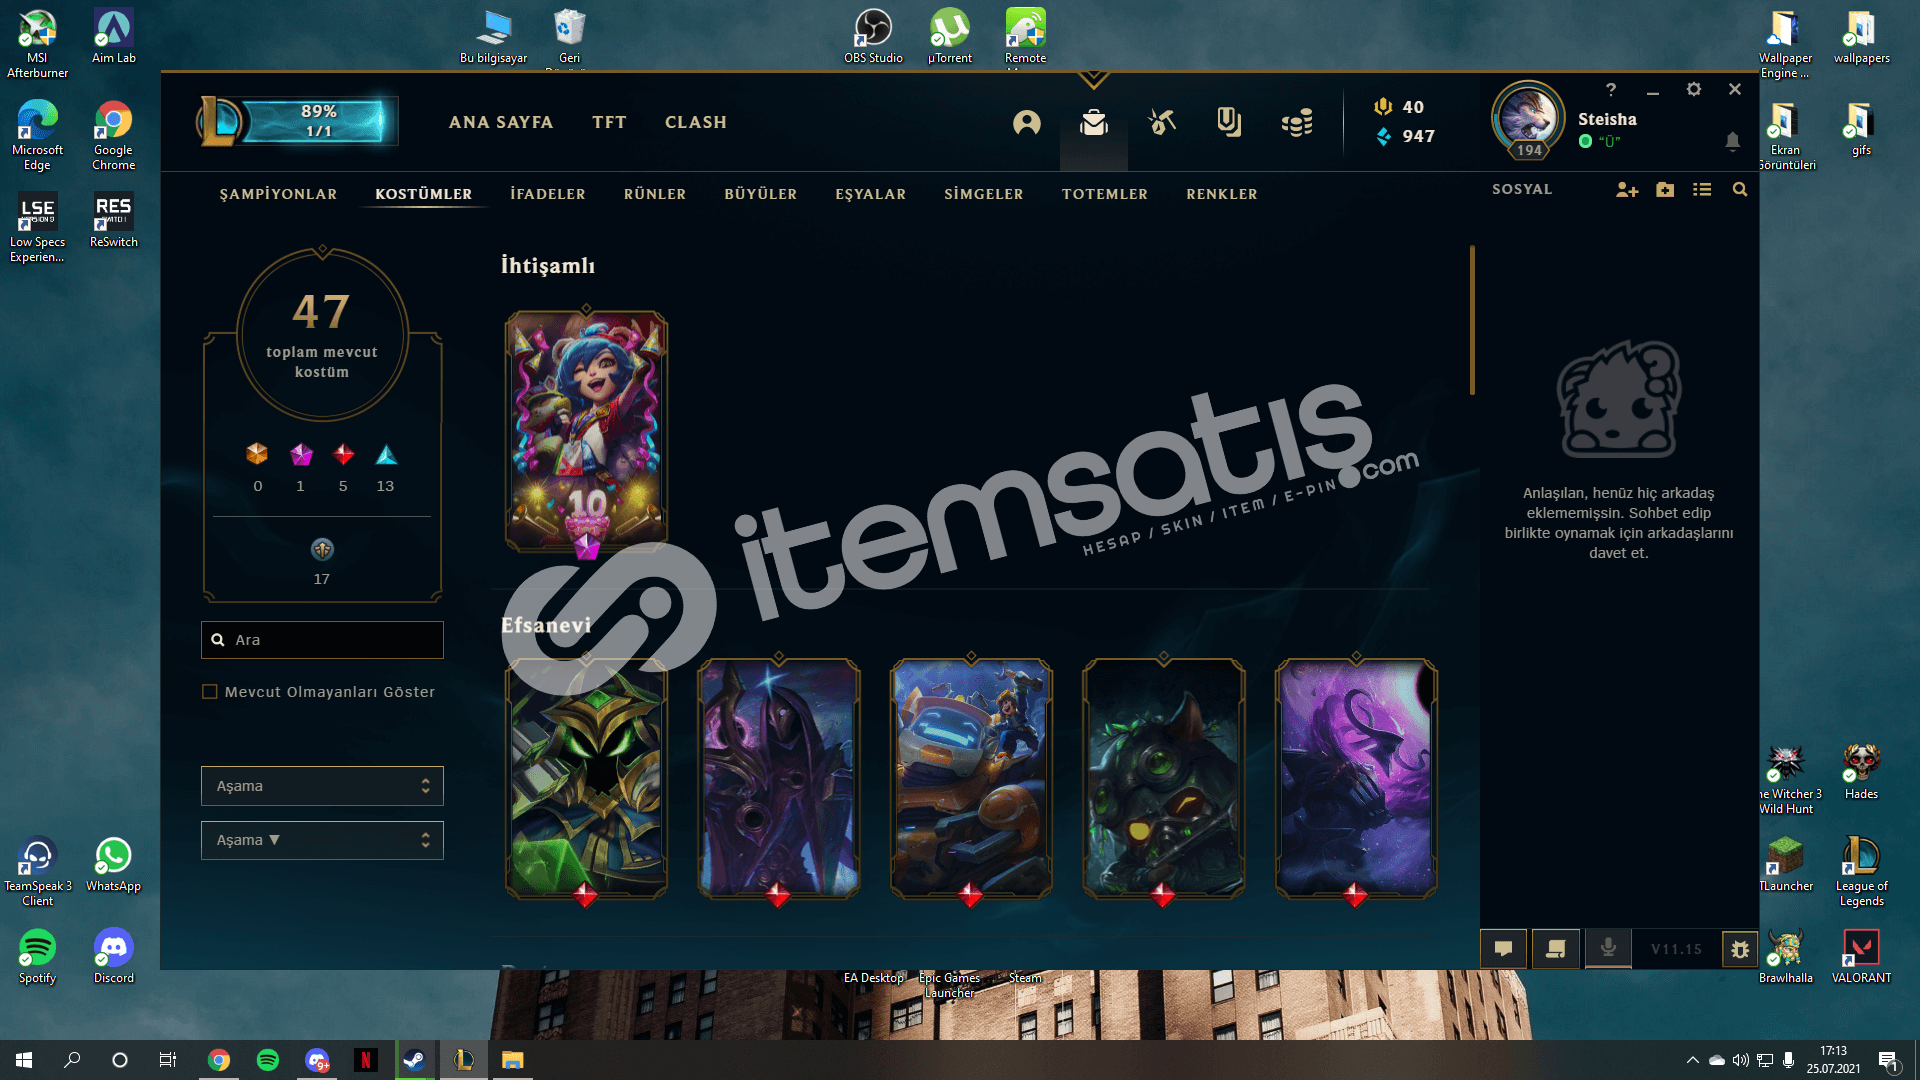Open the store coins icon

(x=1297, y=123)
